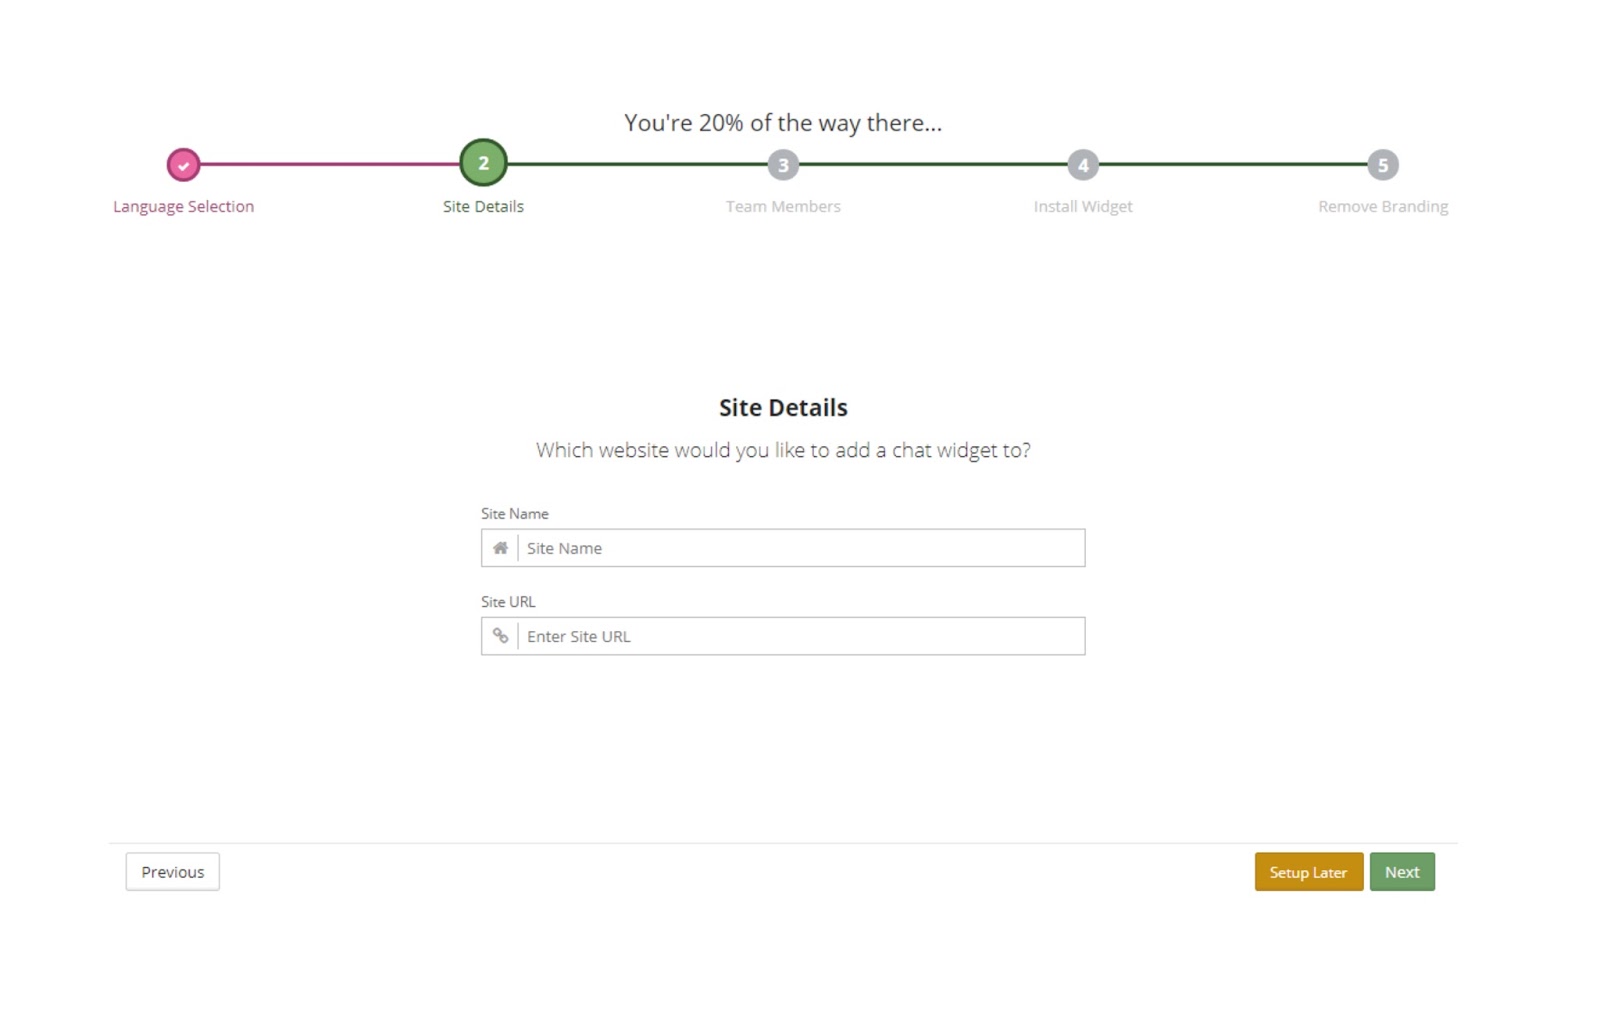The width and height of the screenshot is (1600, 1020).
Task: Click the green Next button
Action: click(1401, 872)
